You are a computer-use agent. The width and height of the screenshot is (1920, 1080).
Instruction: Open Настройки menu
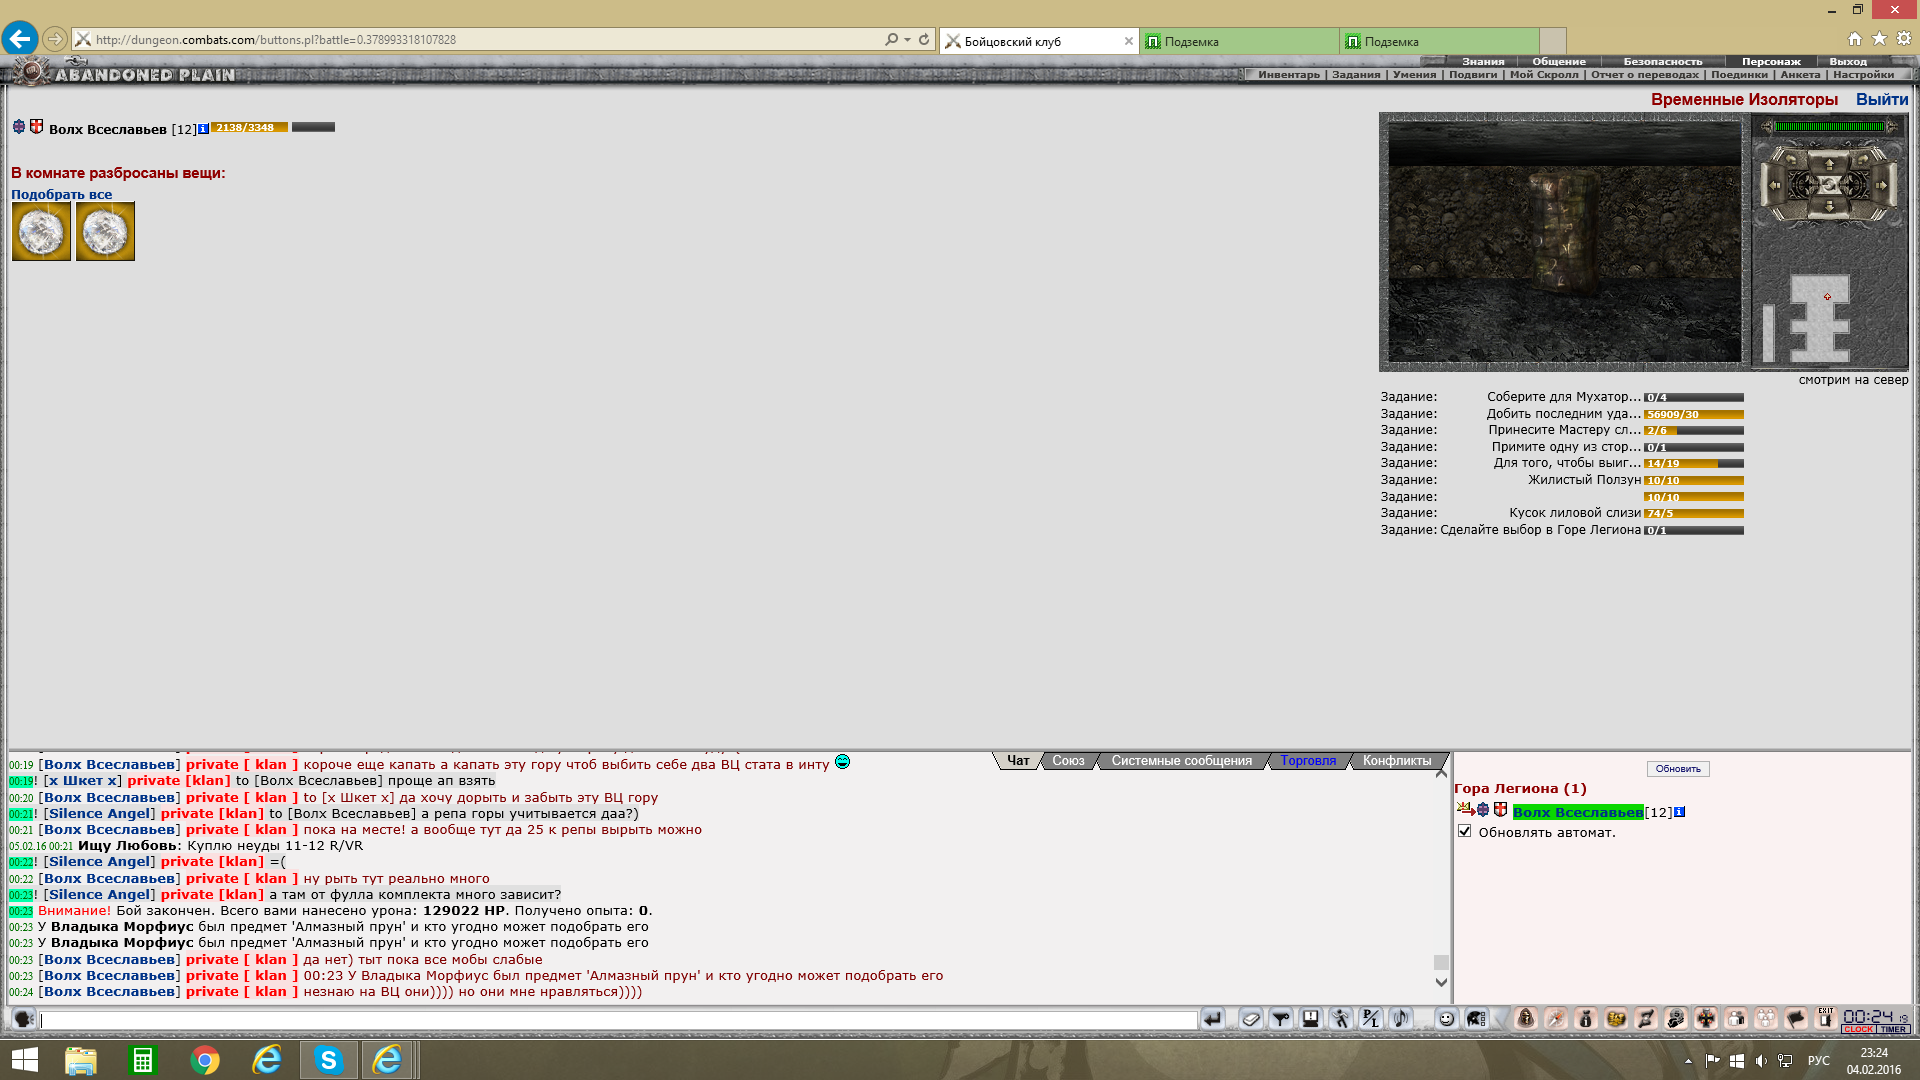click(x=1863, y=75)
